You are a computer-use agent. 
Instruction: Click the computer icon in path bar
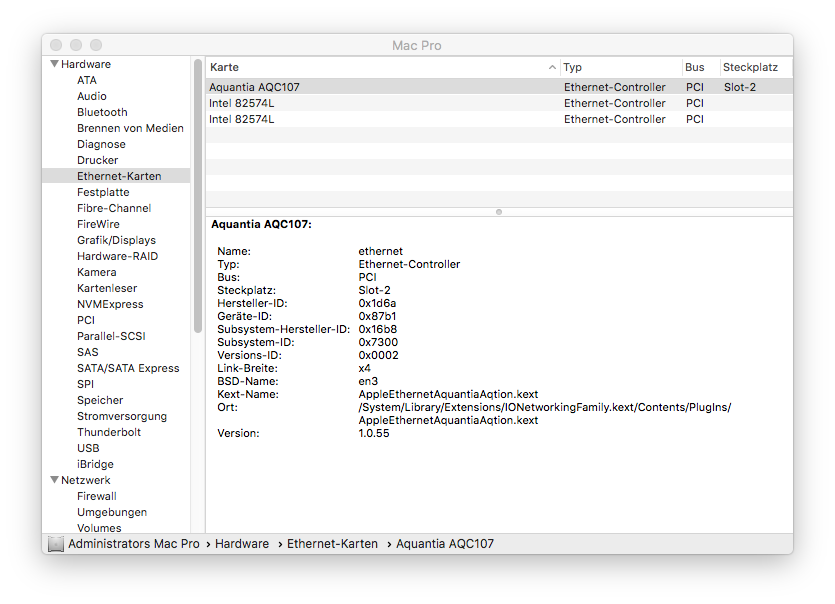(55, 544)
